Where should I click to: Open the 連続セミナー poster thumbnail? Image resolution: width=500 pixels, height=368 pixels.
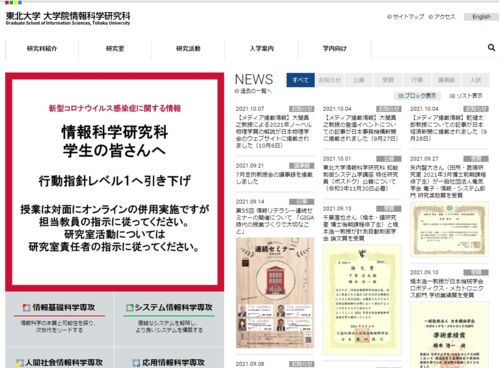(275, 293)
